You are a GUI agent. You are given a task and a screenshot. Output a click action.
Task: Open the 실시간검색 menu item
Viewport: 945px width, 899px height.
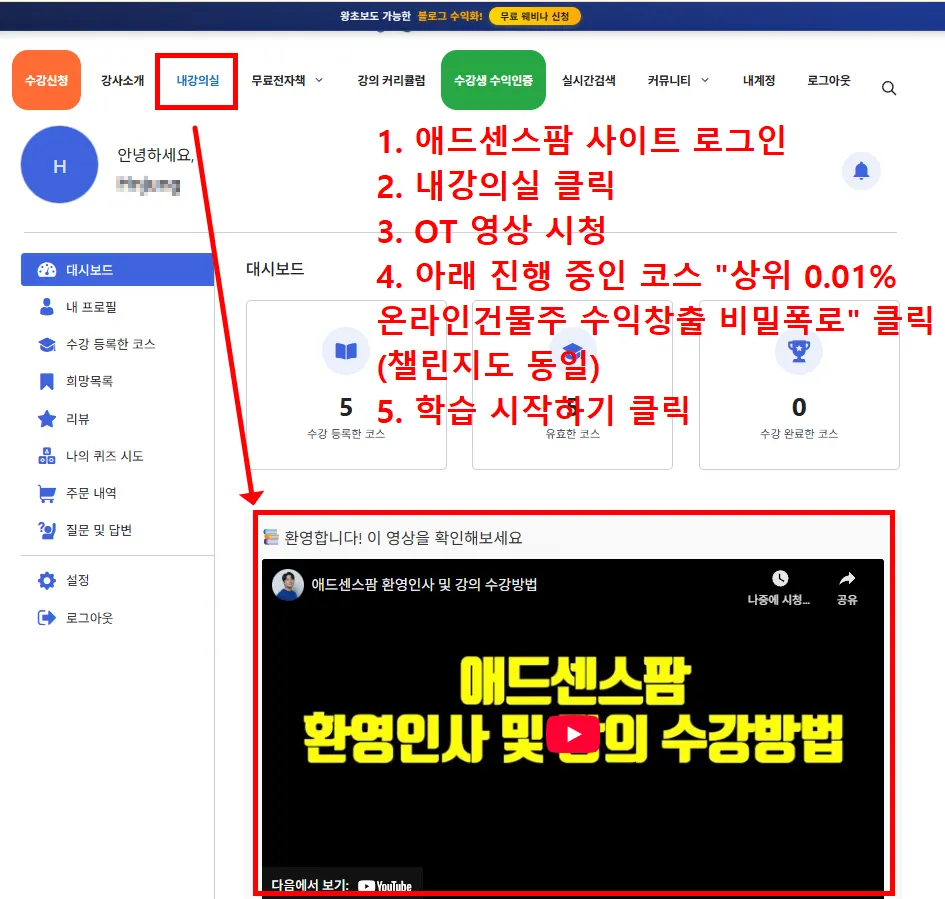point(588,81)
